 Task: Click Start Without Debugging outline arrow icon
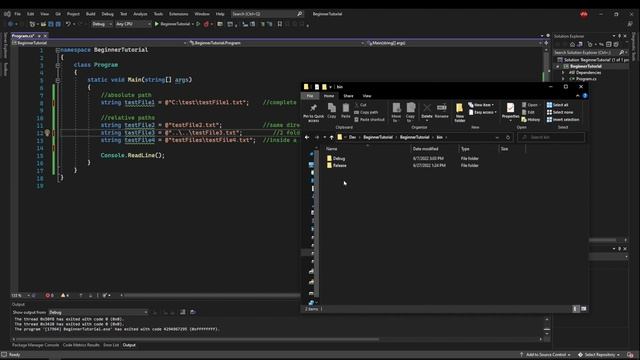(x=198, y=24)
